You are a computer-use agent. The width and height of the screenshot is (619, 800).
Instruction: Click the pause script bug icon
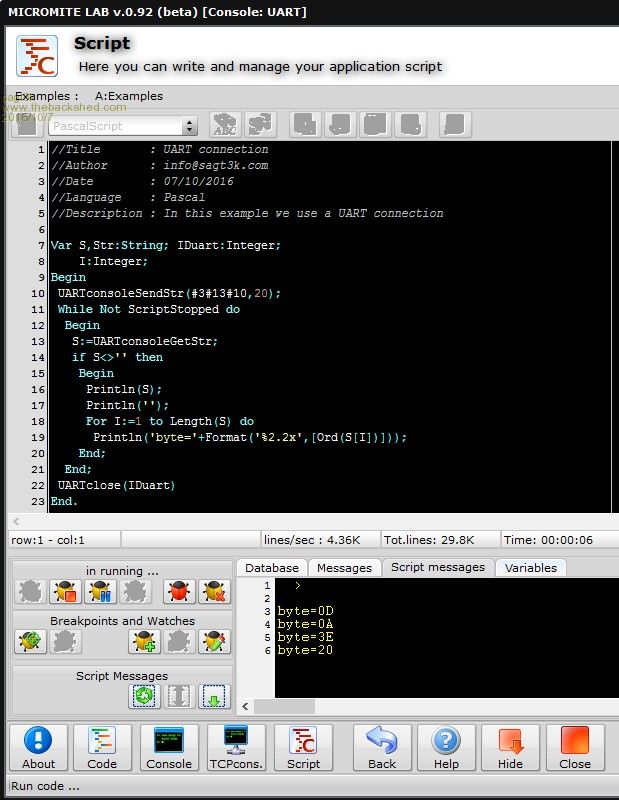[99, 593]
